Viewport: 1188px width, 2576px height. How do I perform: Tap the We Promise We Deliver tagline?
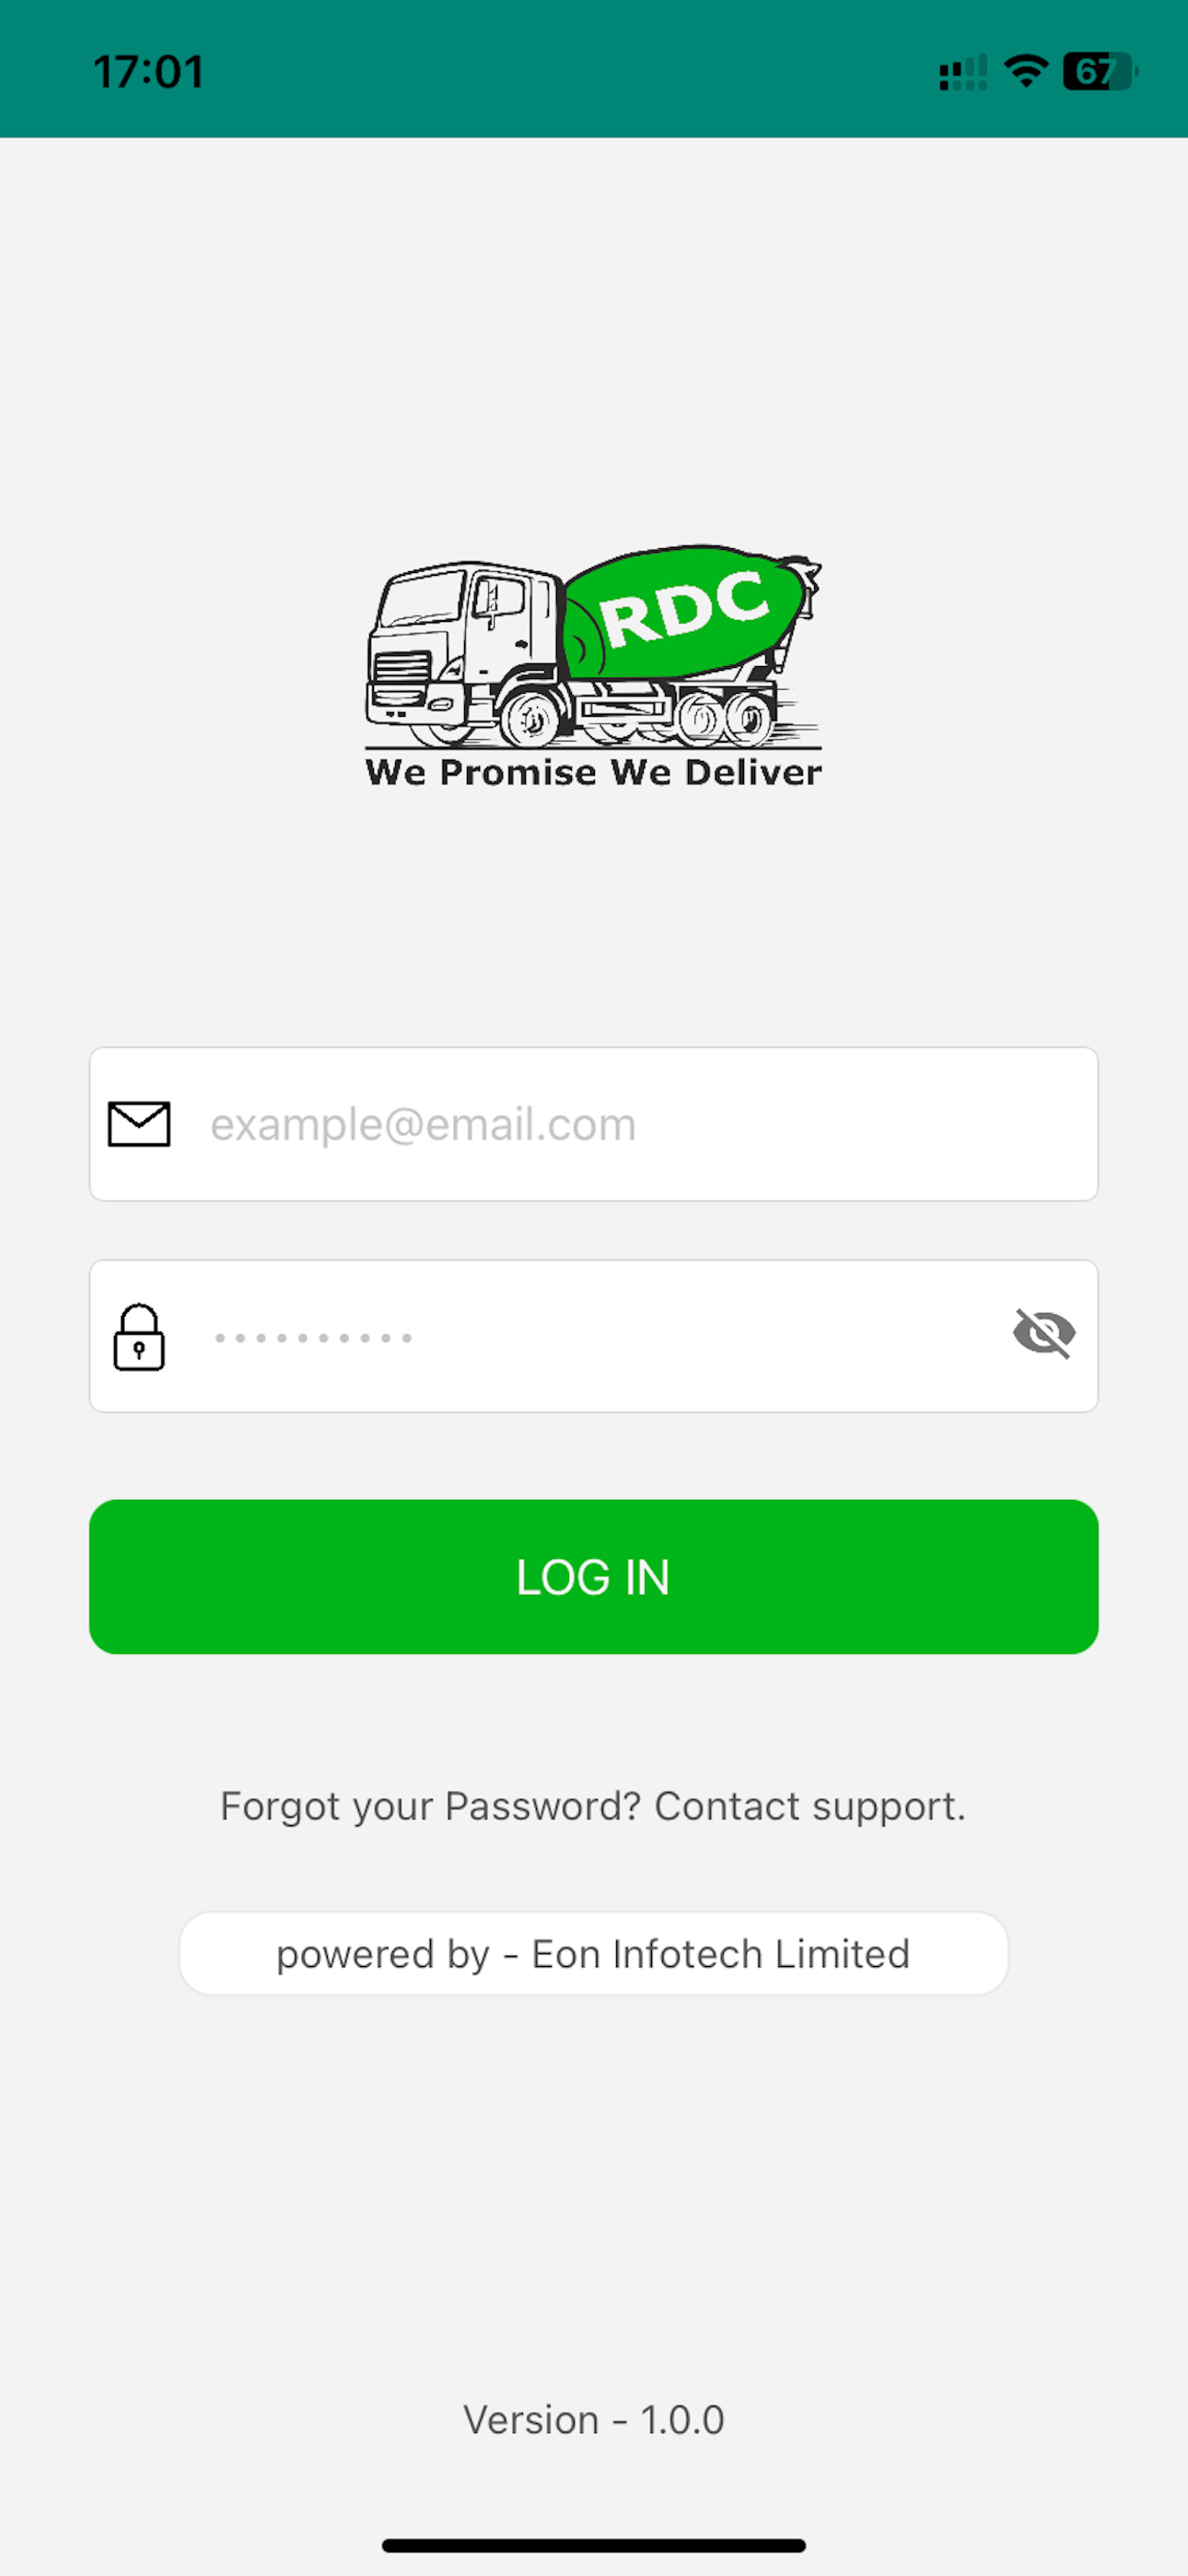point(594,772)
